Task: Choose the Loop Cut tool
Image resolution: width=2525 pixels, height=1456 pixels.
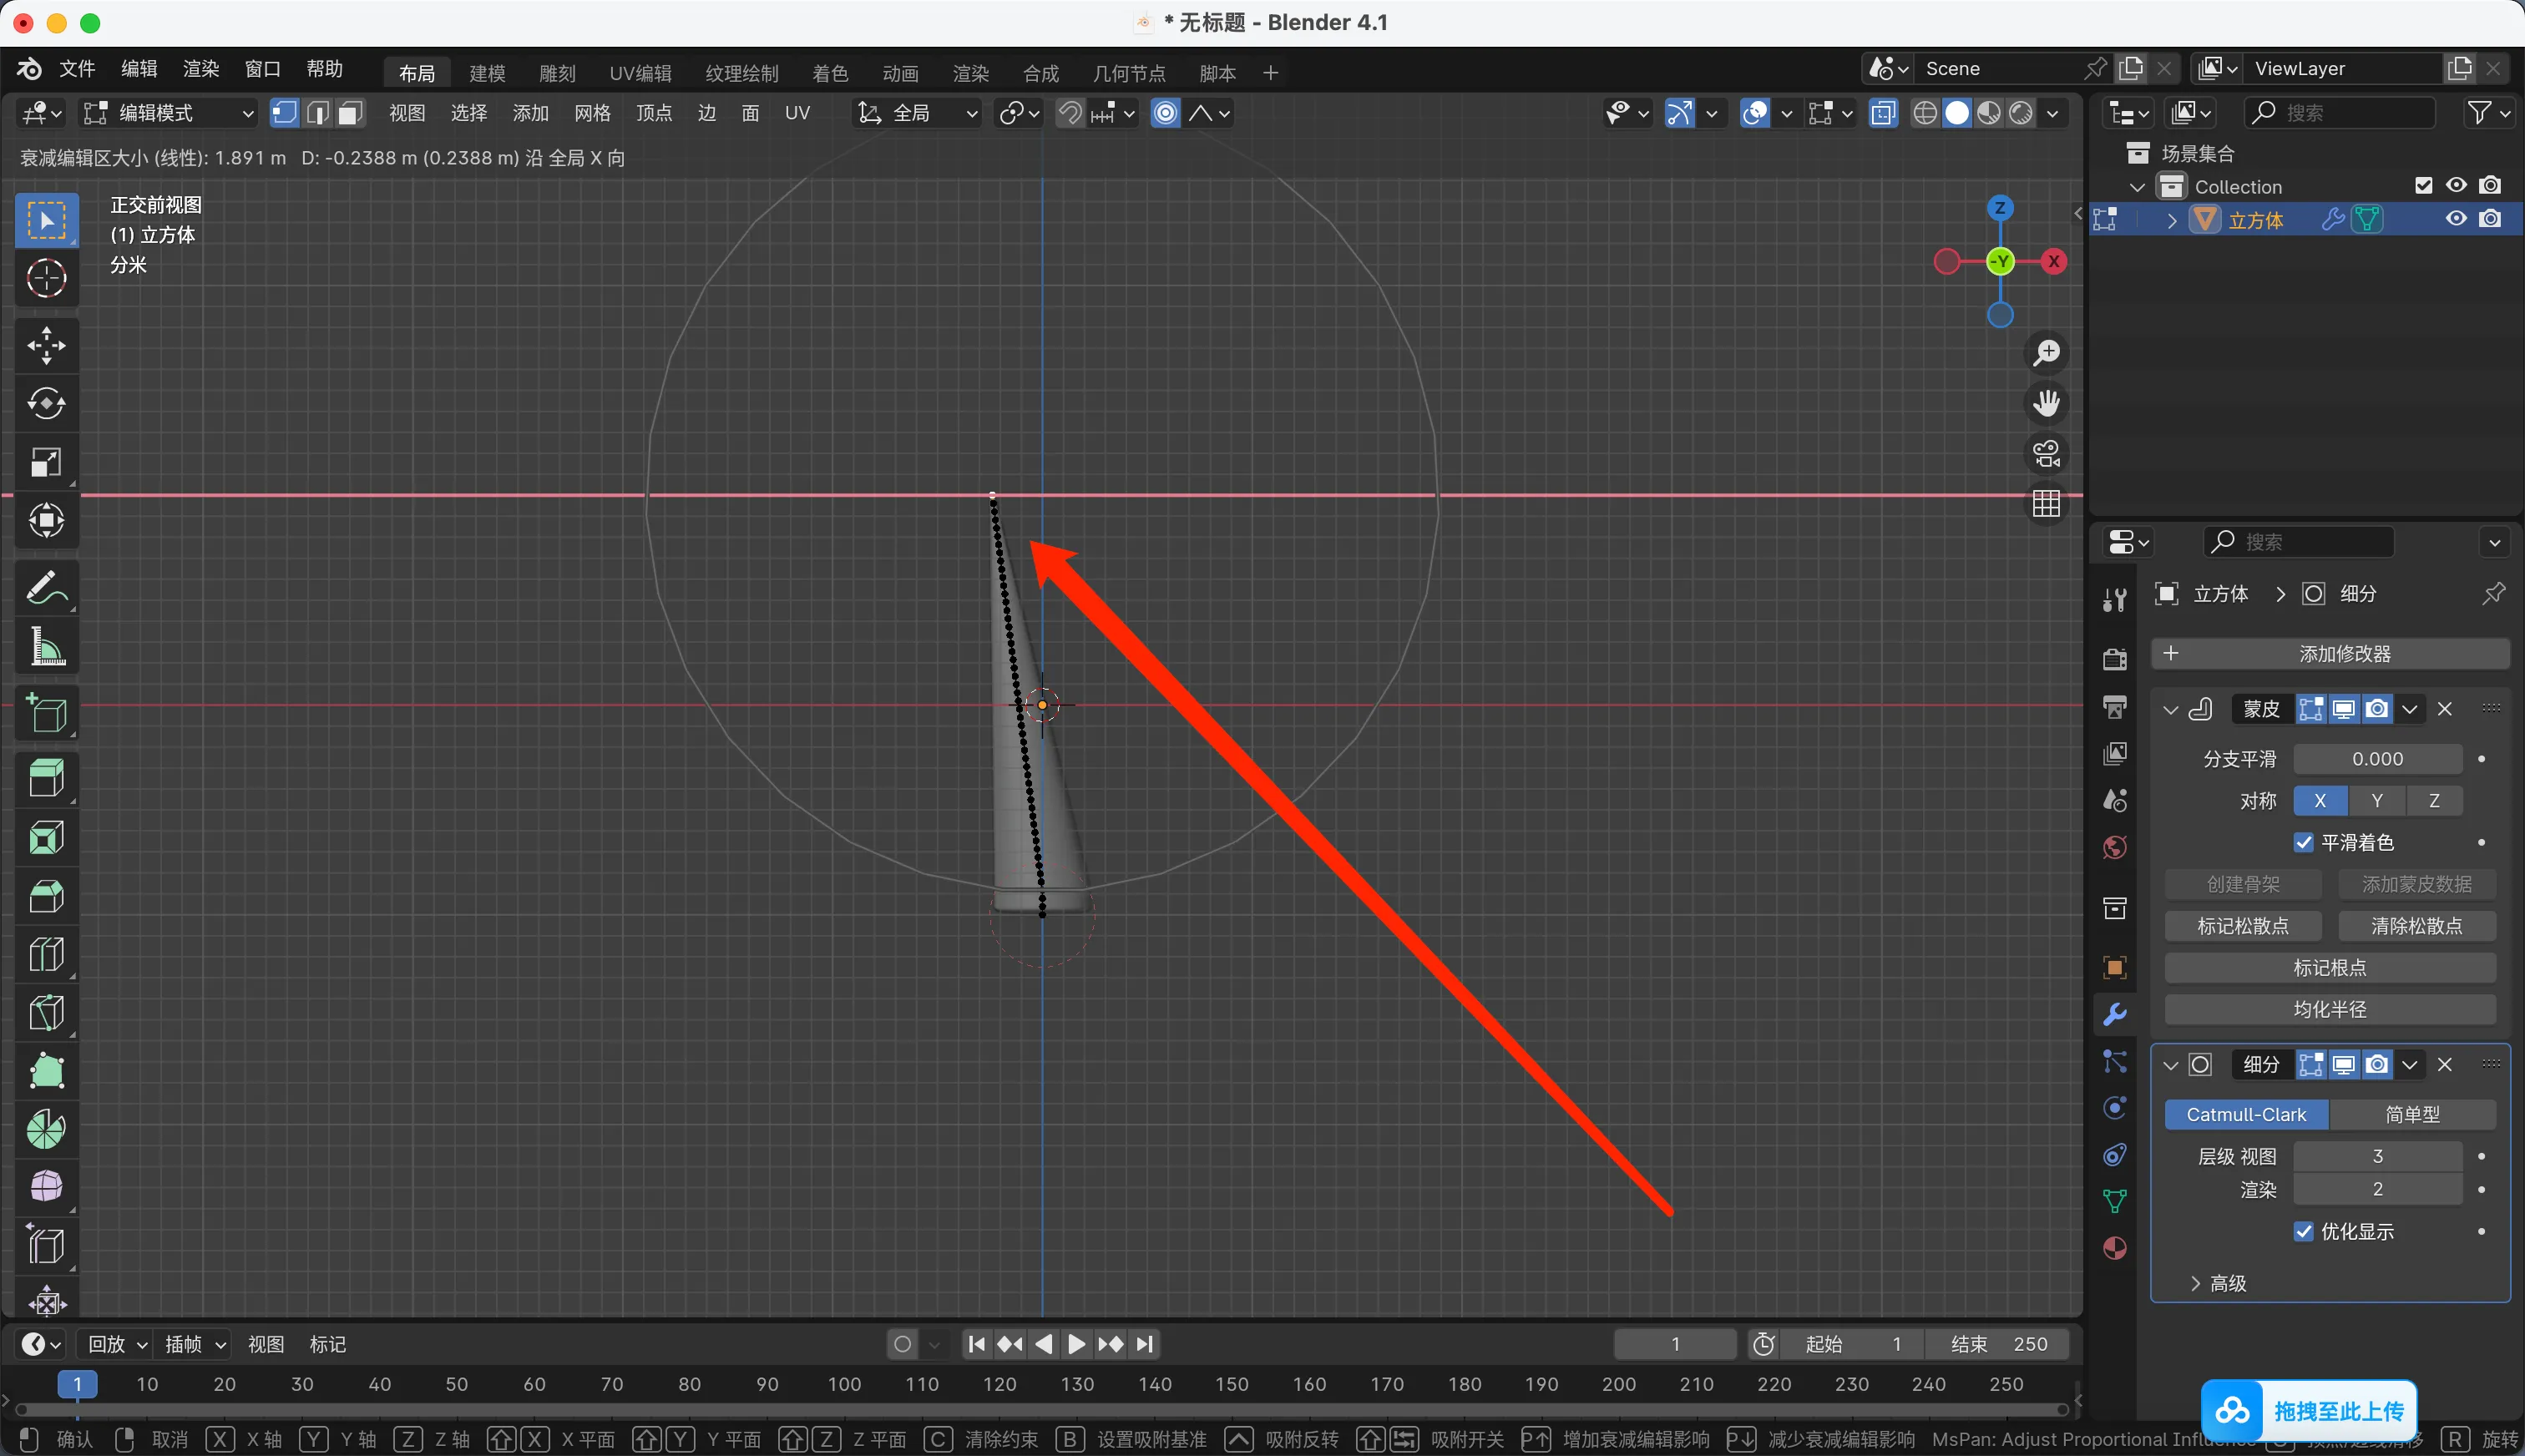Action: (x=46, y=954)
